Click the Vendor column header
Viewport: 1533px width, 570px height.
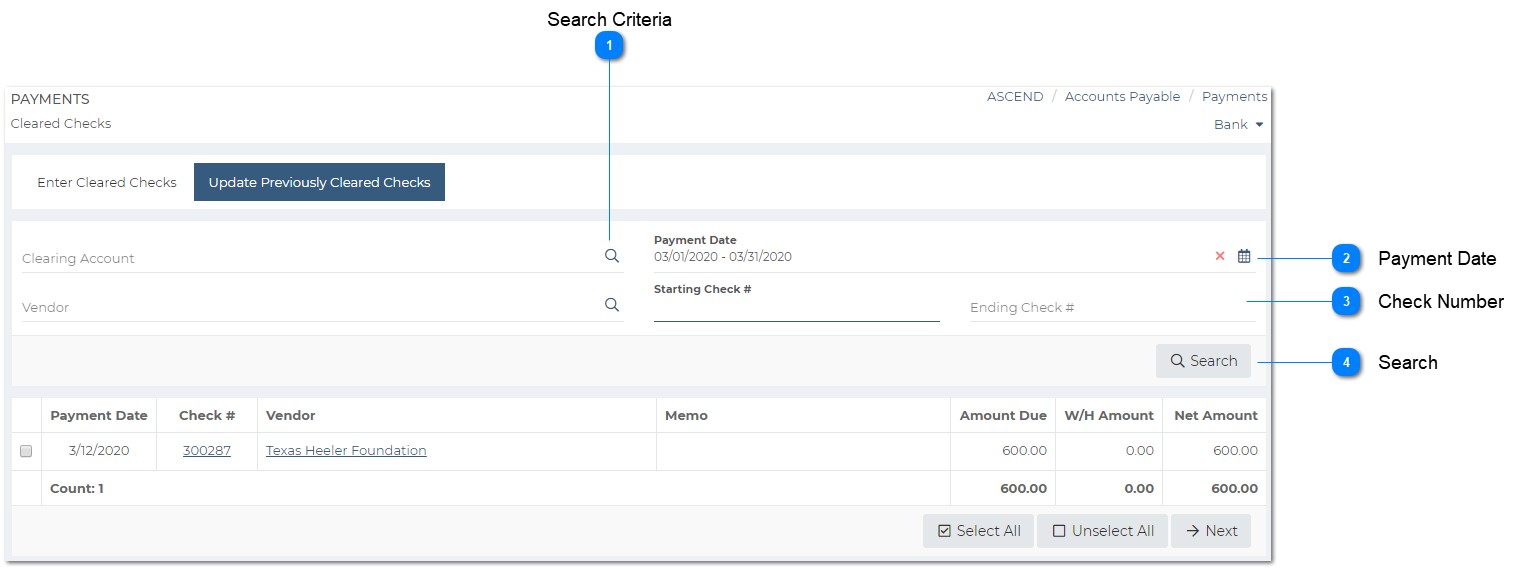coord(457,415)
